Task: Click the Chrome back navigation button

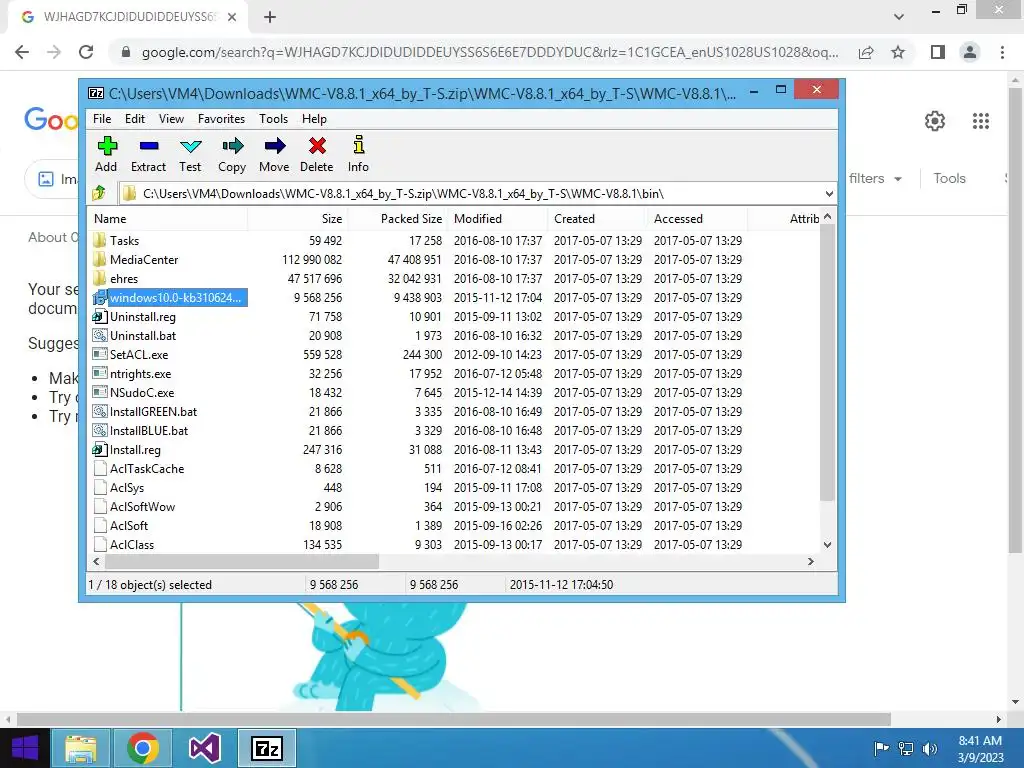Action: click(x=22, y=52)
